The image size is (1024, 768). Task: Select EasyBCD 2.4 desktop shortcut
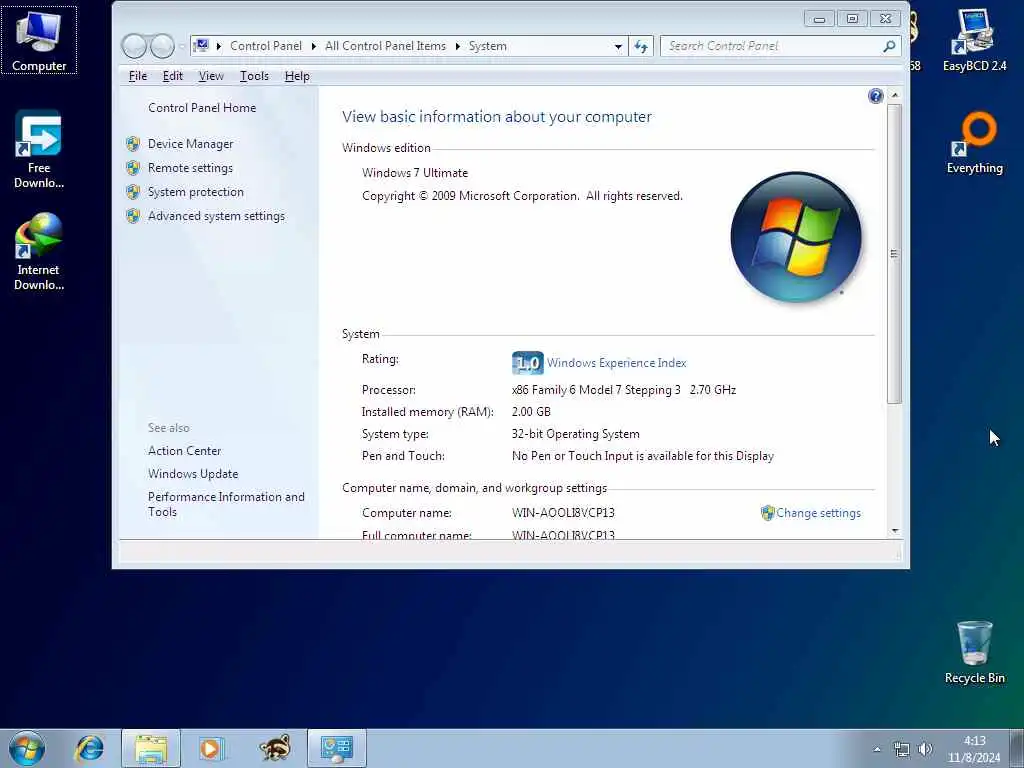pos(974,40)
